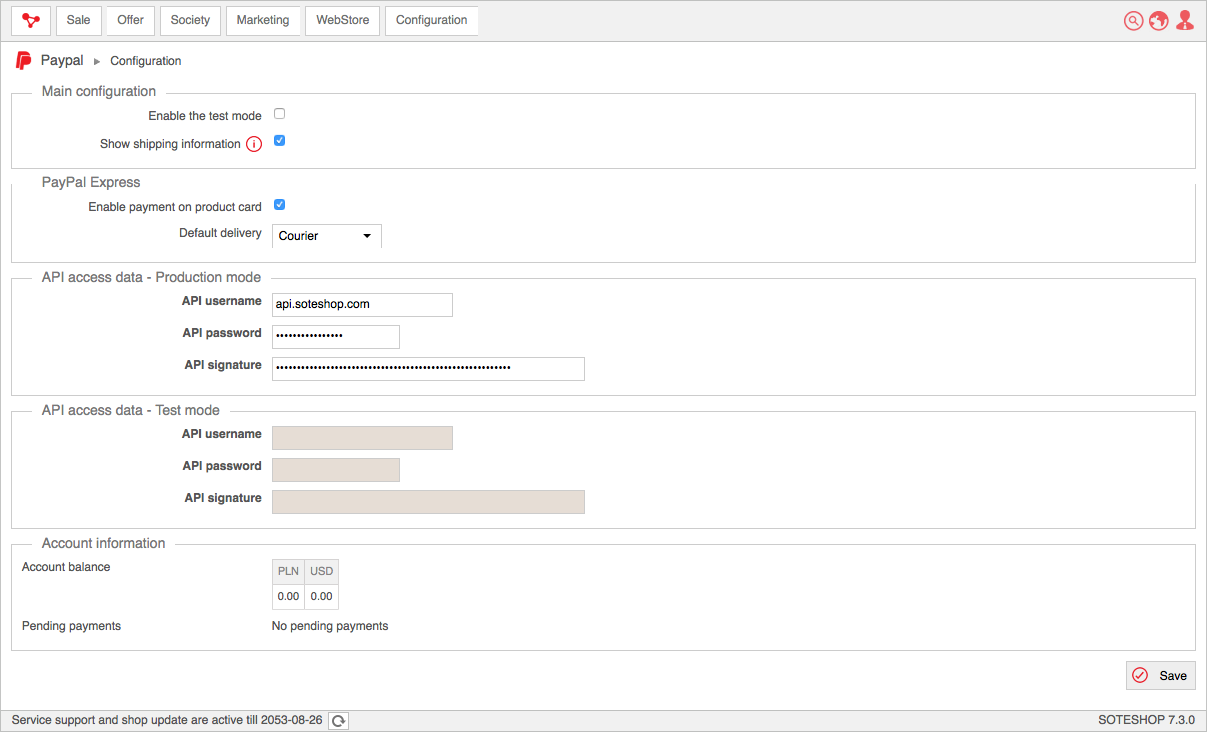The height and width of the screenshot is (732, 1207).
Task: Open the SOTESHOP home logo button
Action: (x=31, y=20)
